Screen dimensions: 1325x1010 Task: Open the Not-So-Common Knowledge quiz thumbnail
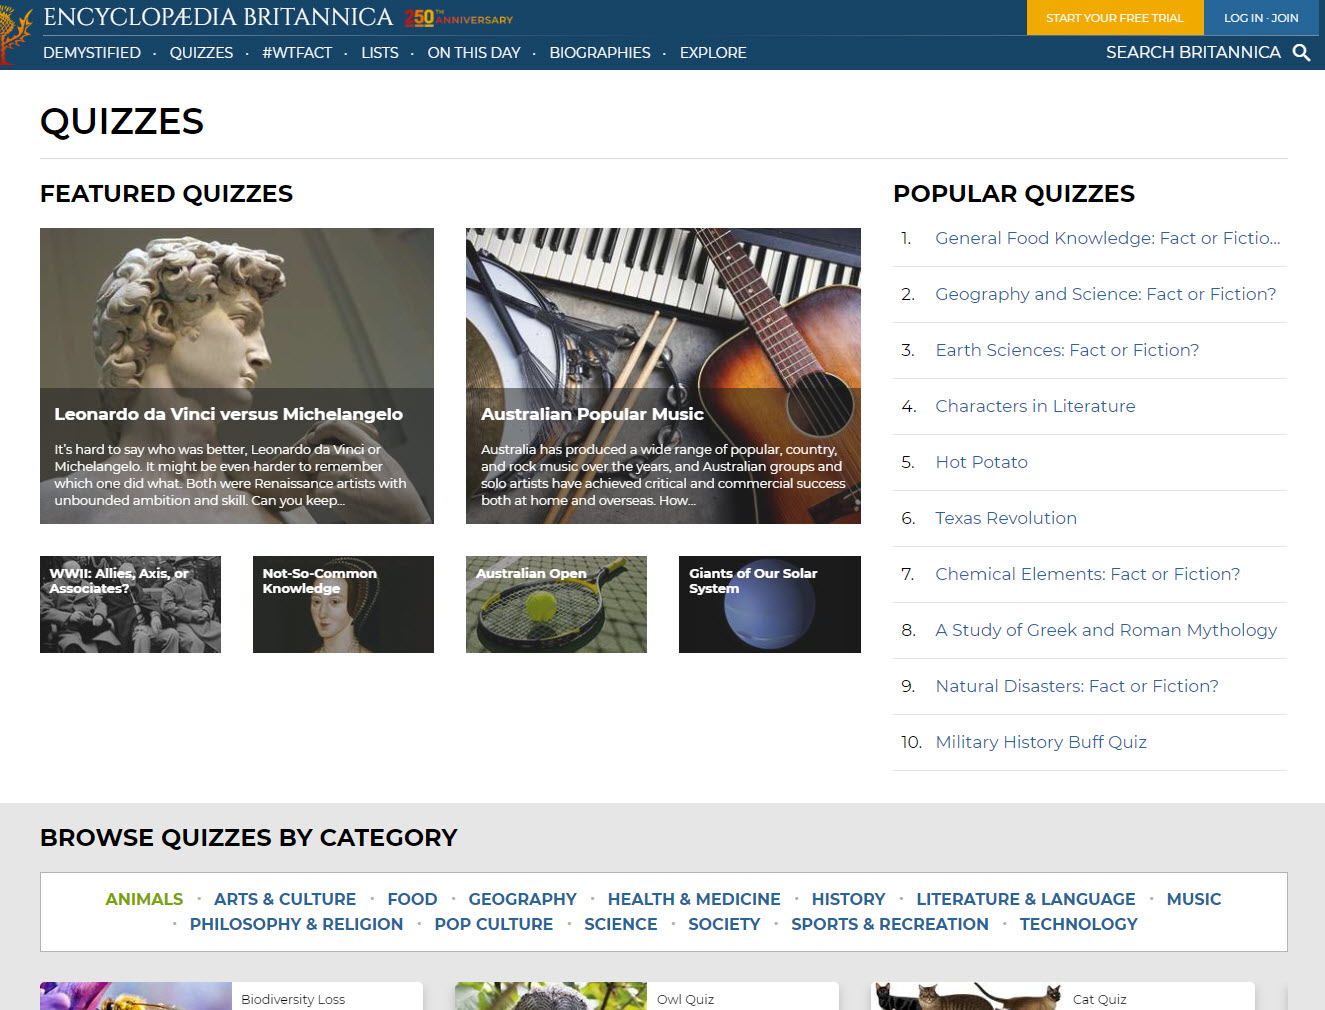(x=343, y=604)
